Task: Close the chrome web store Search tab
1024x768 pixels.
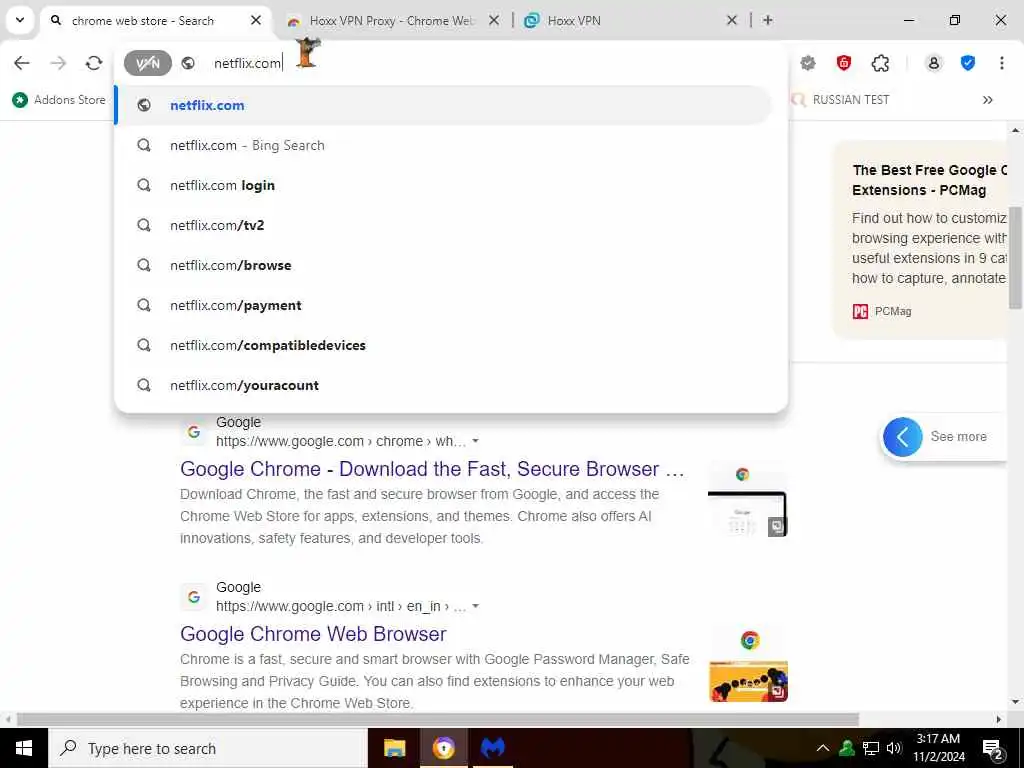Action: 256,20
